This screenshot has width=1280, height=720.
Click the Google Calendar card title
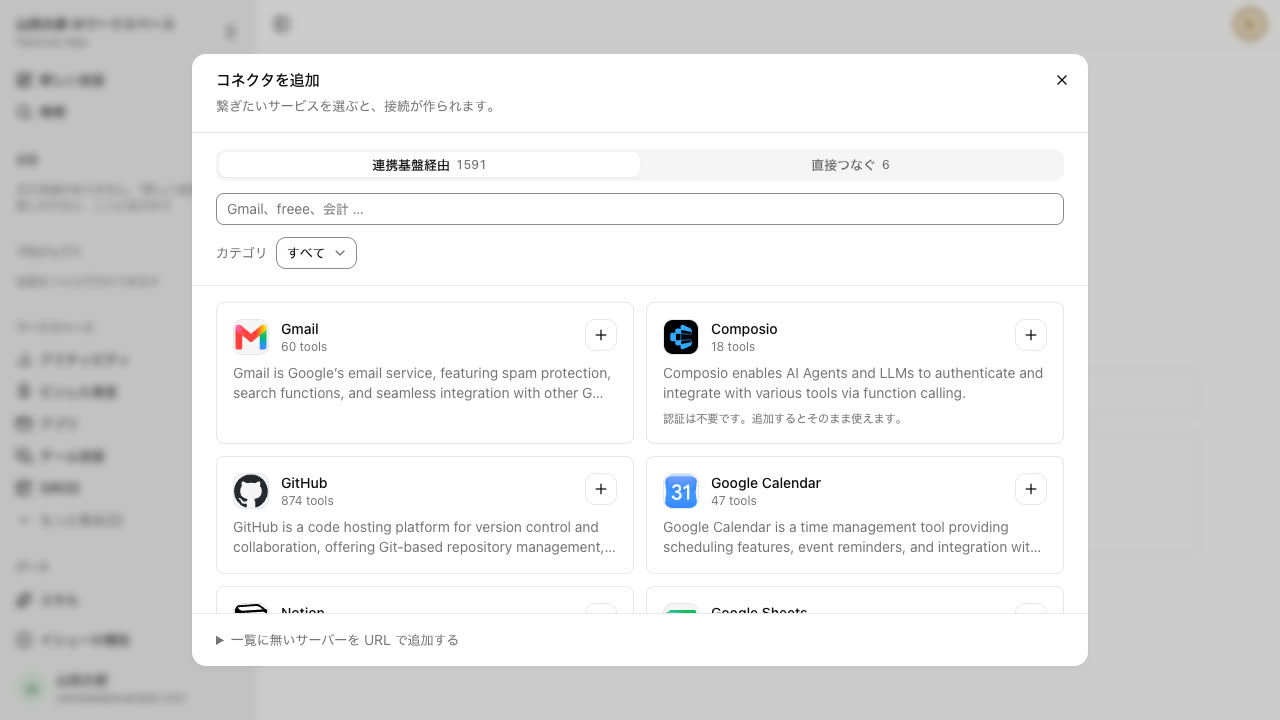point(766,483)
